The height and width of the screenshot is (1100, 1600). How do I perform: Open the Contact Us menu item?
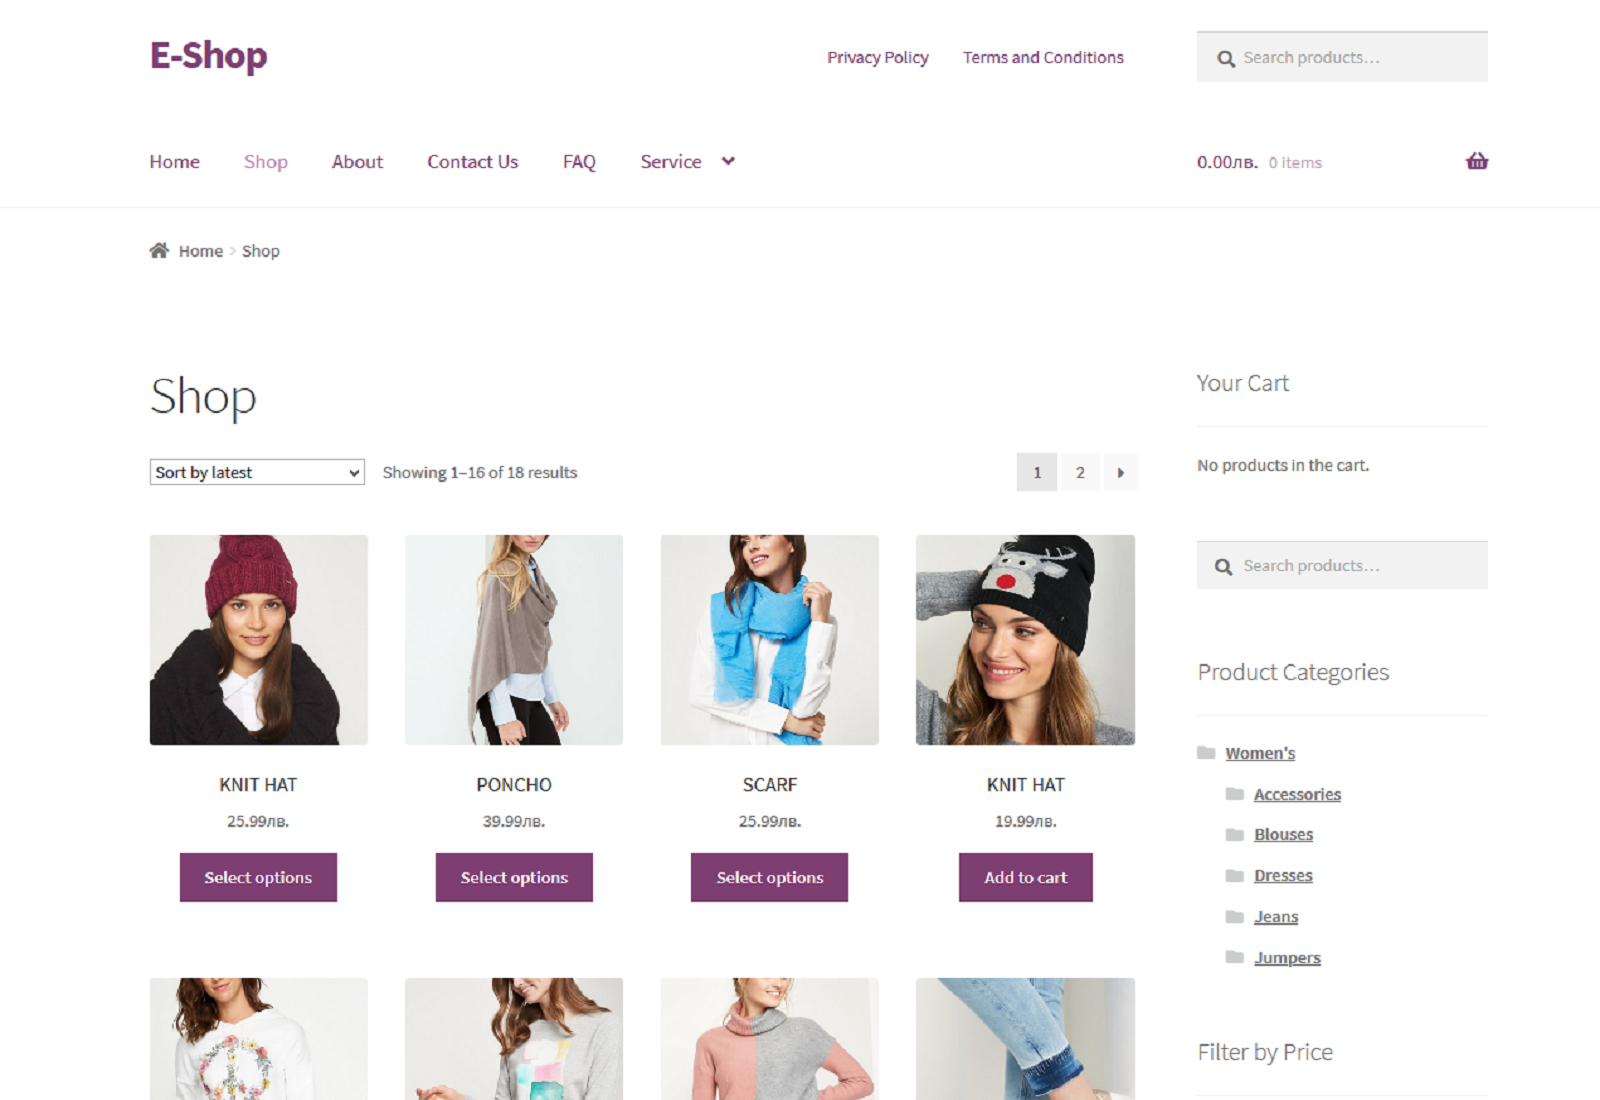point(473,162)
